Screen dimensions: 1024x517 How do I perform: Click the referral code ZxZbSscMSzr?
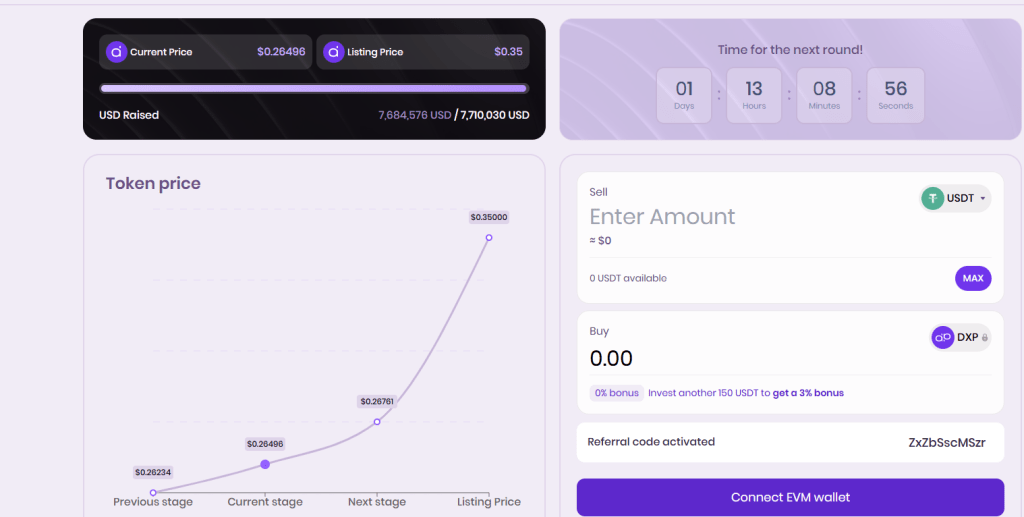point(947,442)
